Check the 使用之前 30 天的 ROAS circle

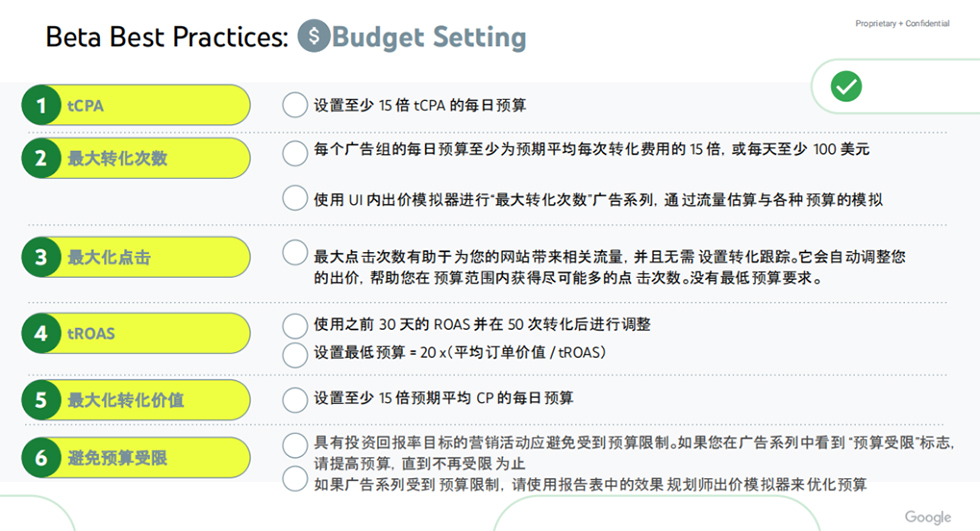click(x=295, y=326)
